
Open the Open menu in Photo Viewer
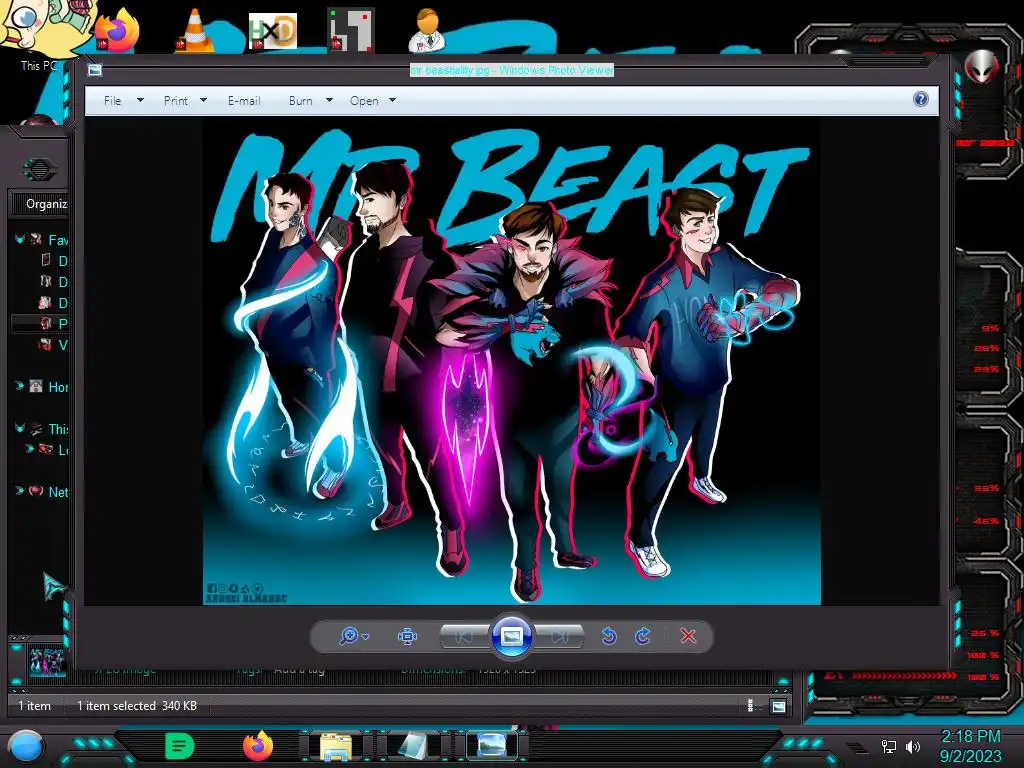[364, 101]
